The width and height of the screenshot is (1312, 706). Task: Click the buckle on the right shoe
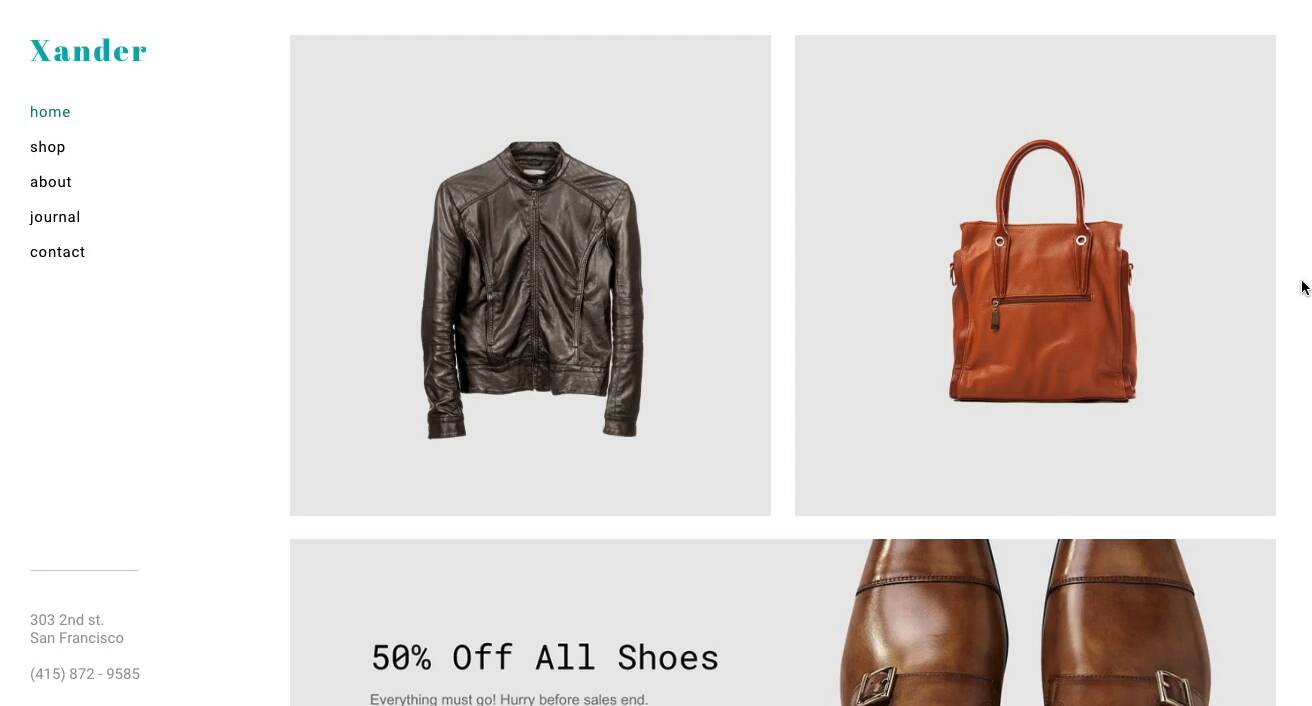[1176, 687]
